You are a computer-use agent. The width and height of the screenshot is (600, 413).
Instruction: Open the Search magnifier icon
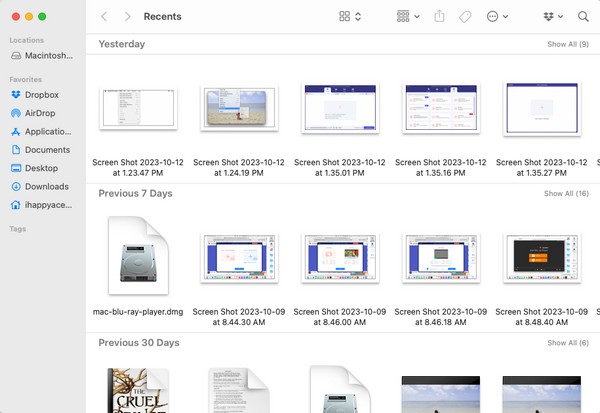tap(583, 17)
